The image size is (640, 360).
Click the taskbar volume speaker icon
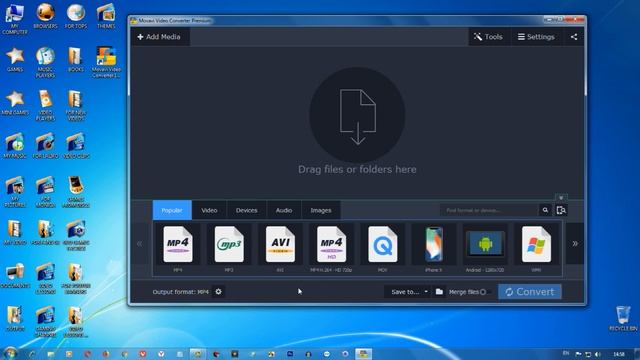click(598, 354)
